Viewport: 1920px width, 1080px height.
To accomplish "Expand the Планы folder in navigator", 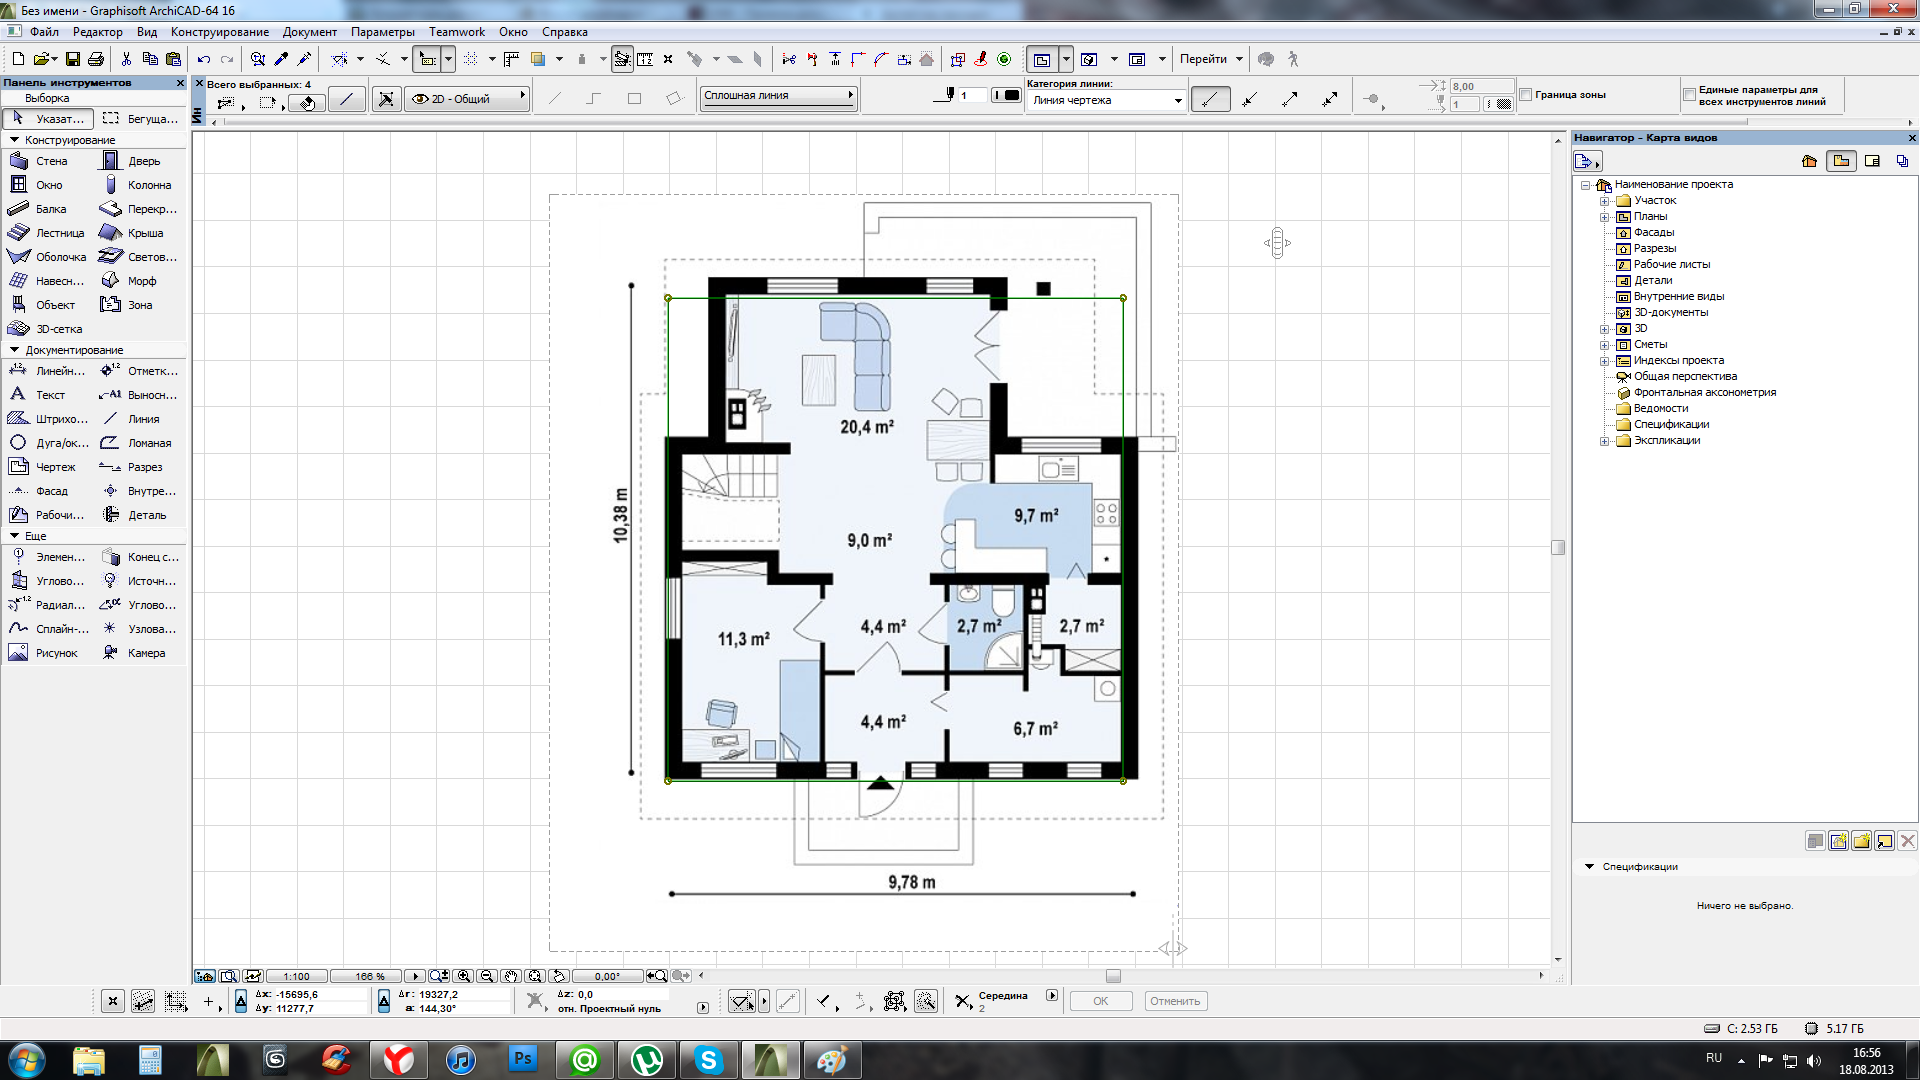I will [1604, 217].
